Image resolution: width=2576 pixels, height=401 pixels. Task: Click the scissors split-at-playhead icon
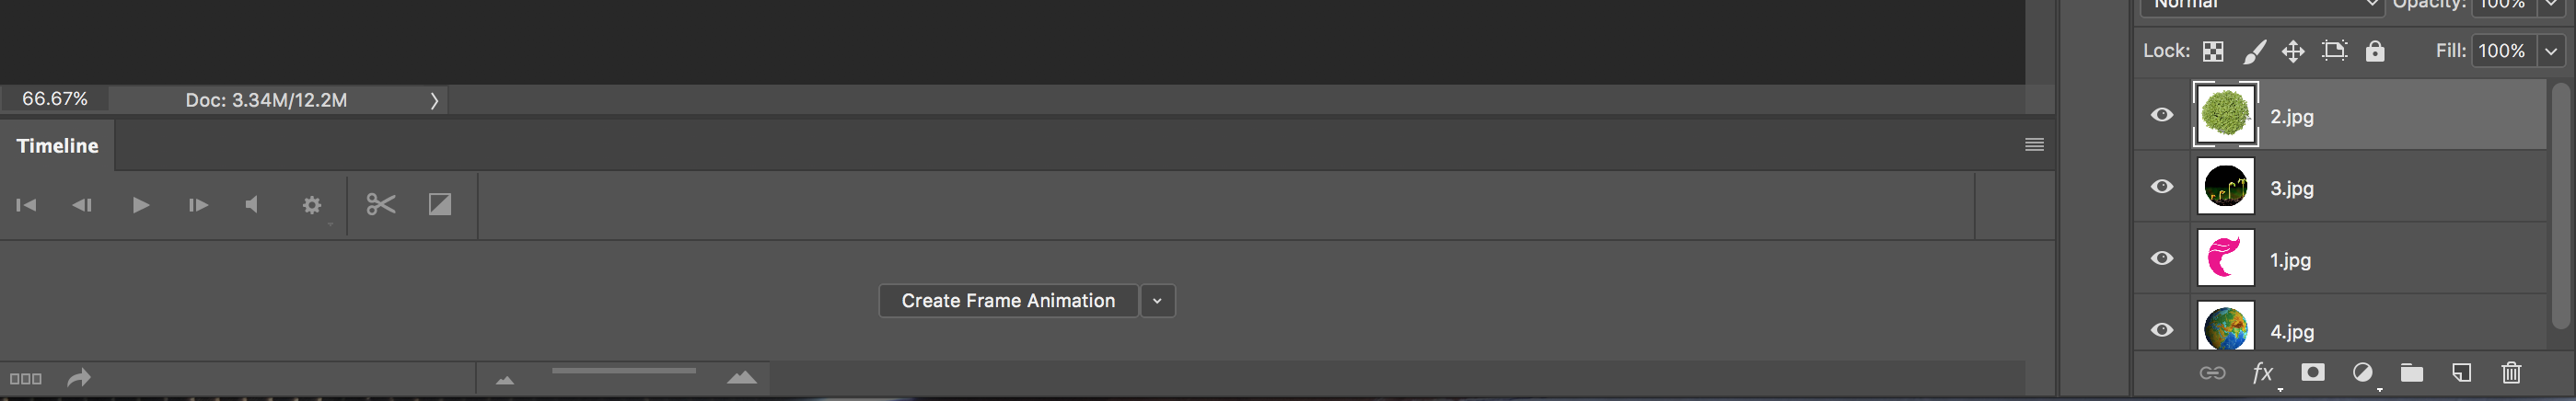[380, 205]
